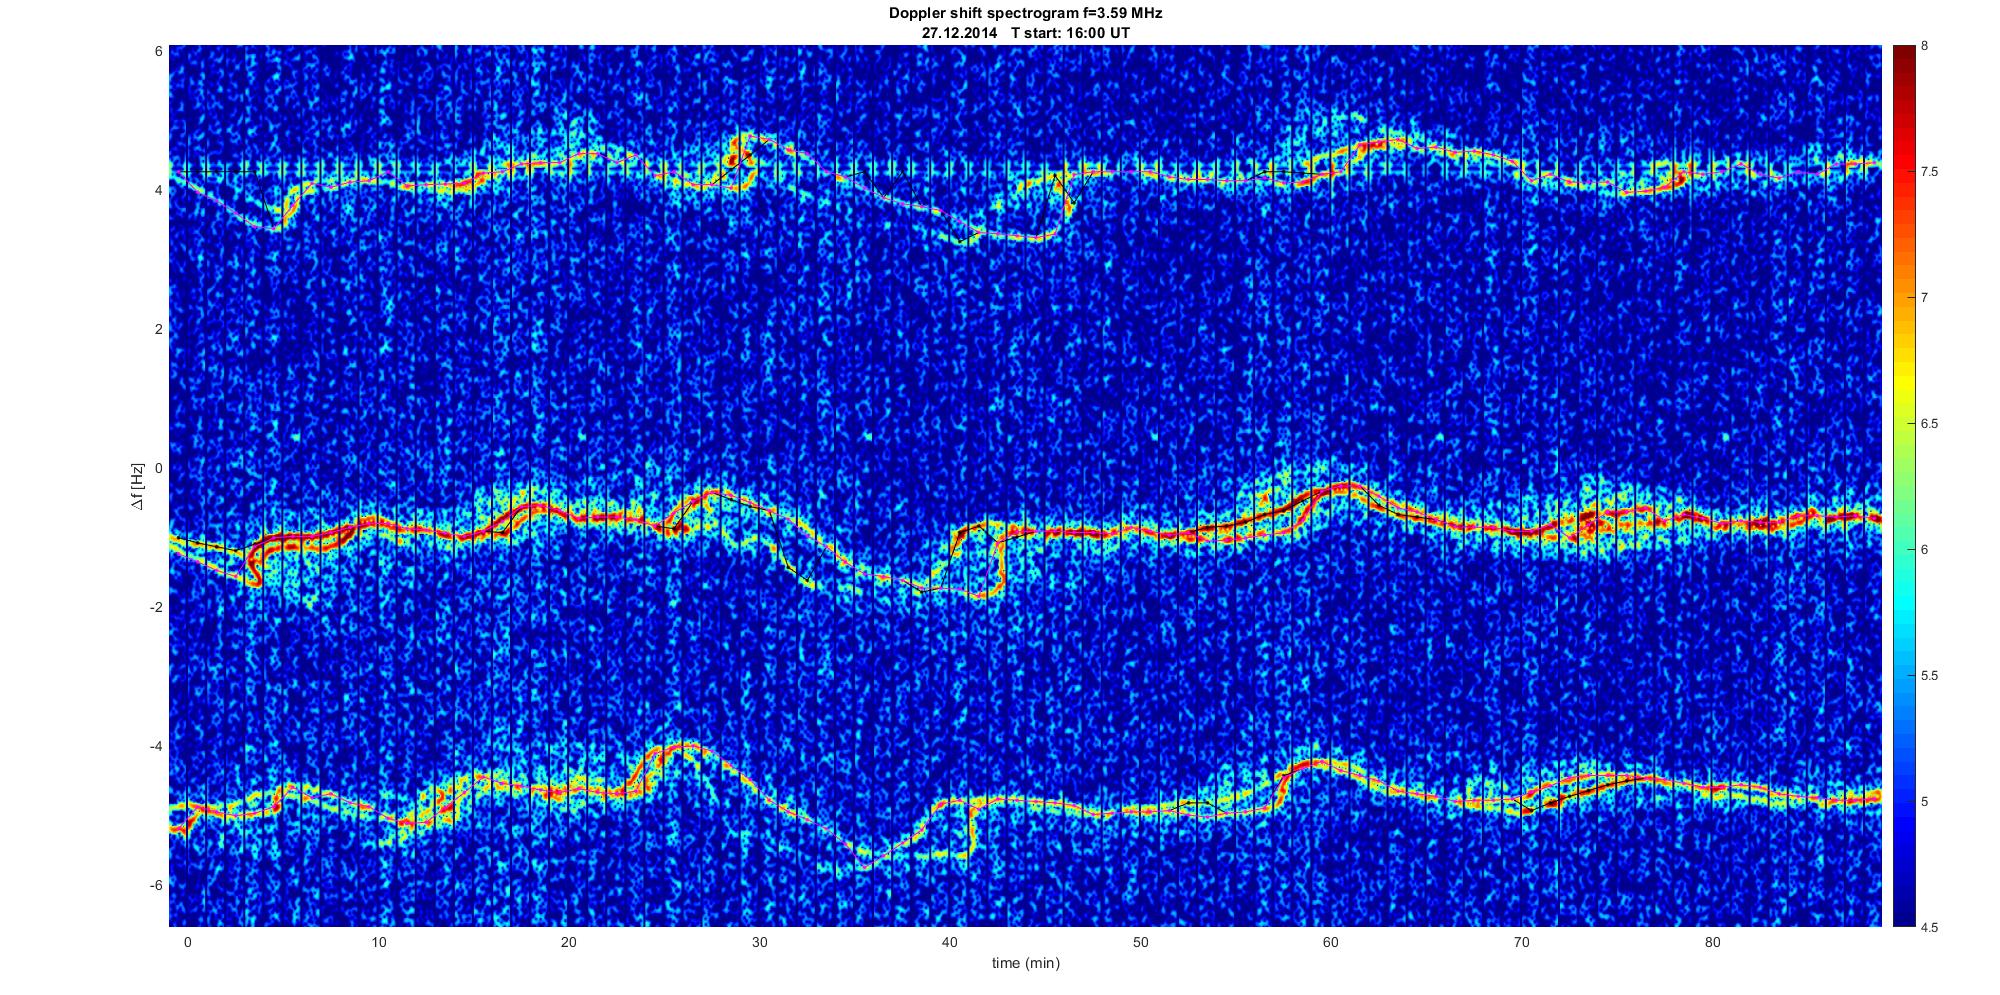Click the colorbar tick label '5.5'
The height and width of the screenshot is (995, 2000).
click(1930, 676)
